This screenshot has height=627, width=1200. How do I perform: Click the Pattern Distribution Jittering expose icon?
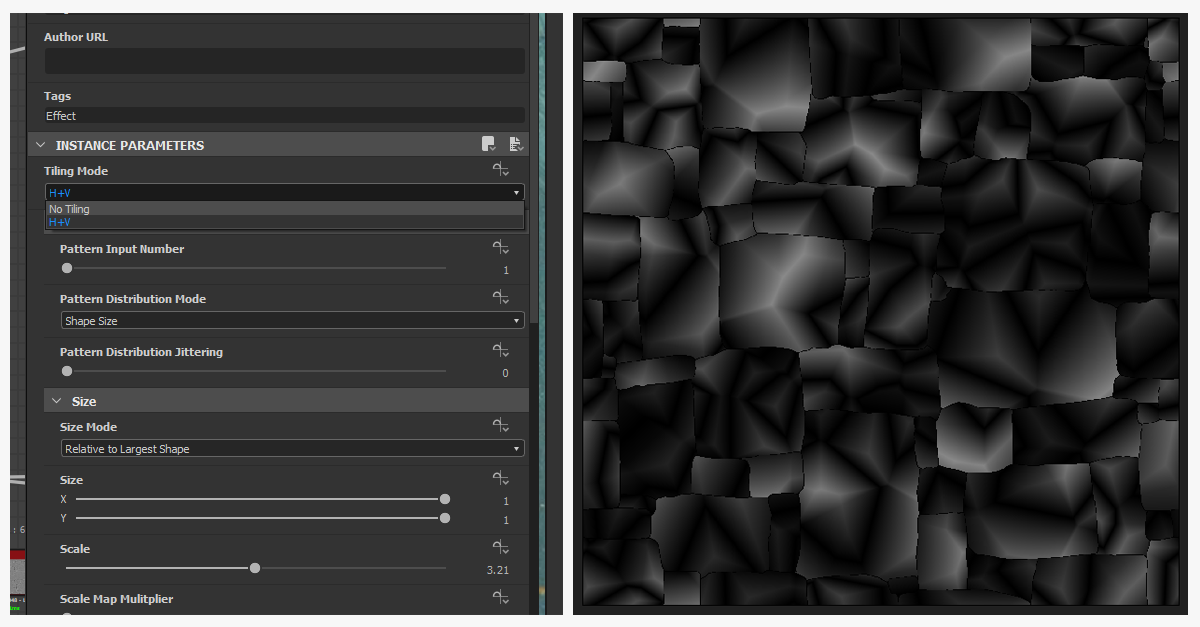click(x=501, y=351)
